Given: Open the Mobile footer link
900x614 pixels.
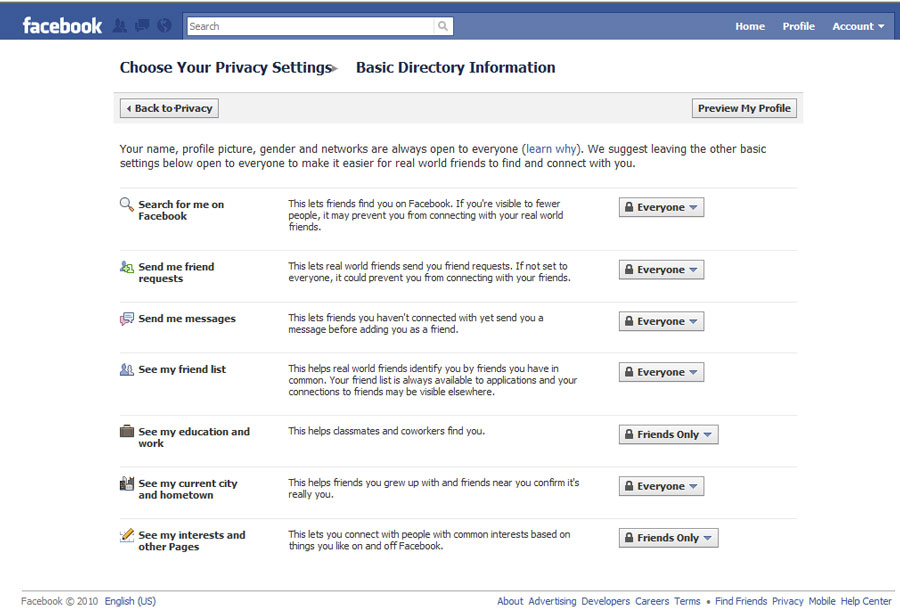Looking at the screenshot, I should pyautogui.click(x=822, y=601).
